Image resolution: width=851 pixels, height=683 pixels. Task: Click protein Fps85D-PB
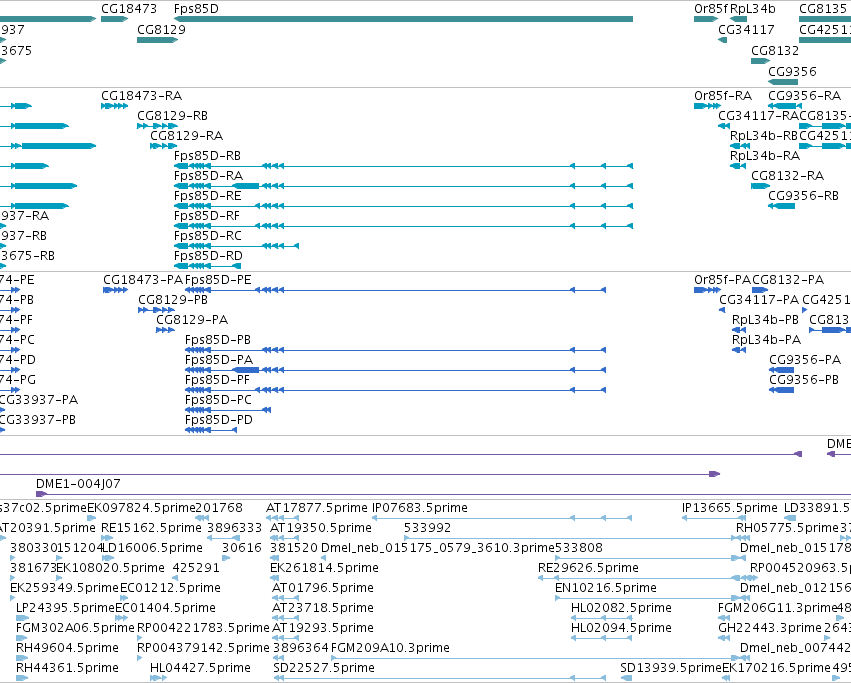click(x=218, y=340)
